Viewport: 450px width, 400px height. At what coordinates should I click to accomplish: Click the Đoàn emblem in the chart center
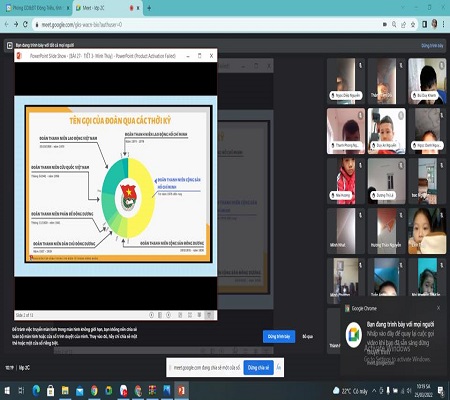pyautogui.click(x=128, y=198)
